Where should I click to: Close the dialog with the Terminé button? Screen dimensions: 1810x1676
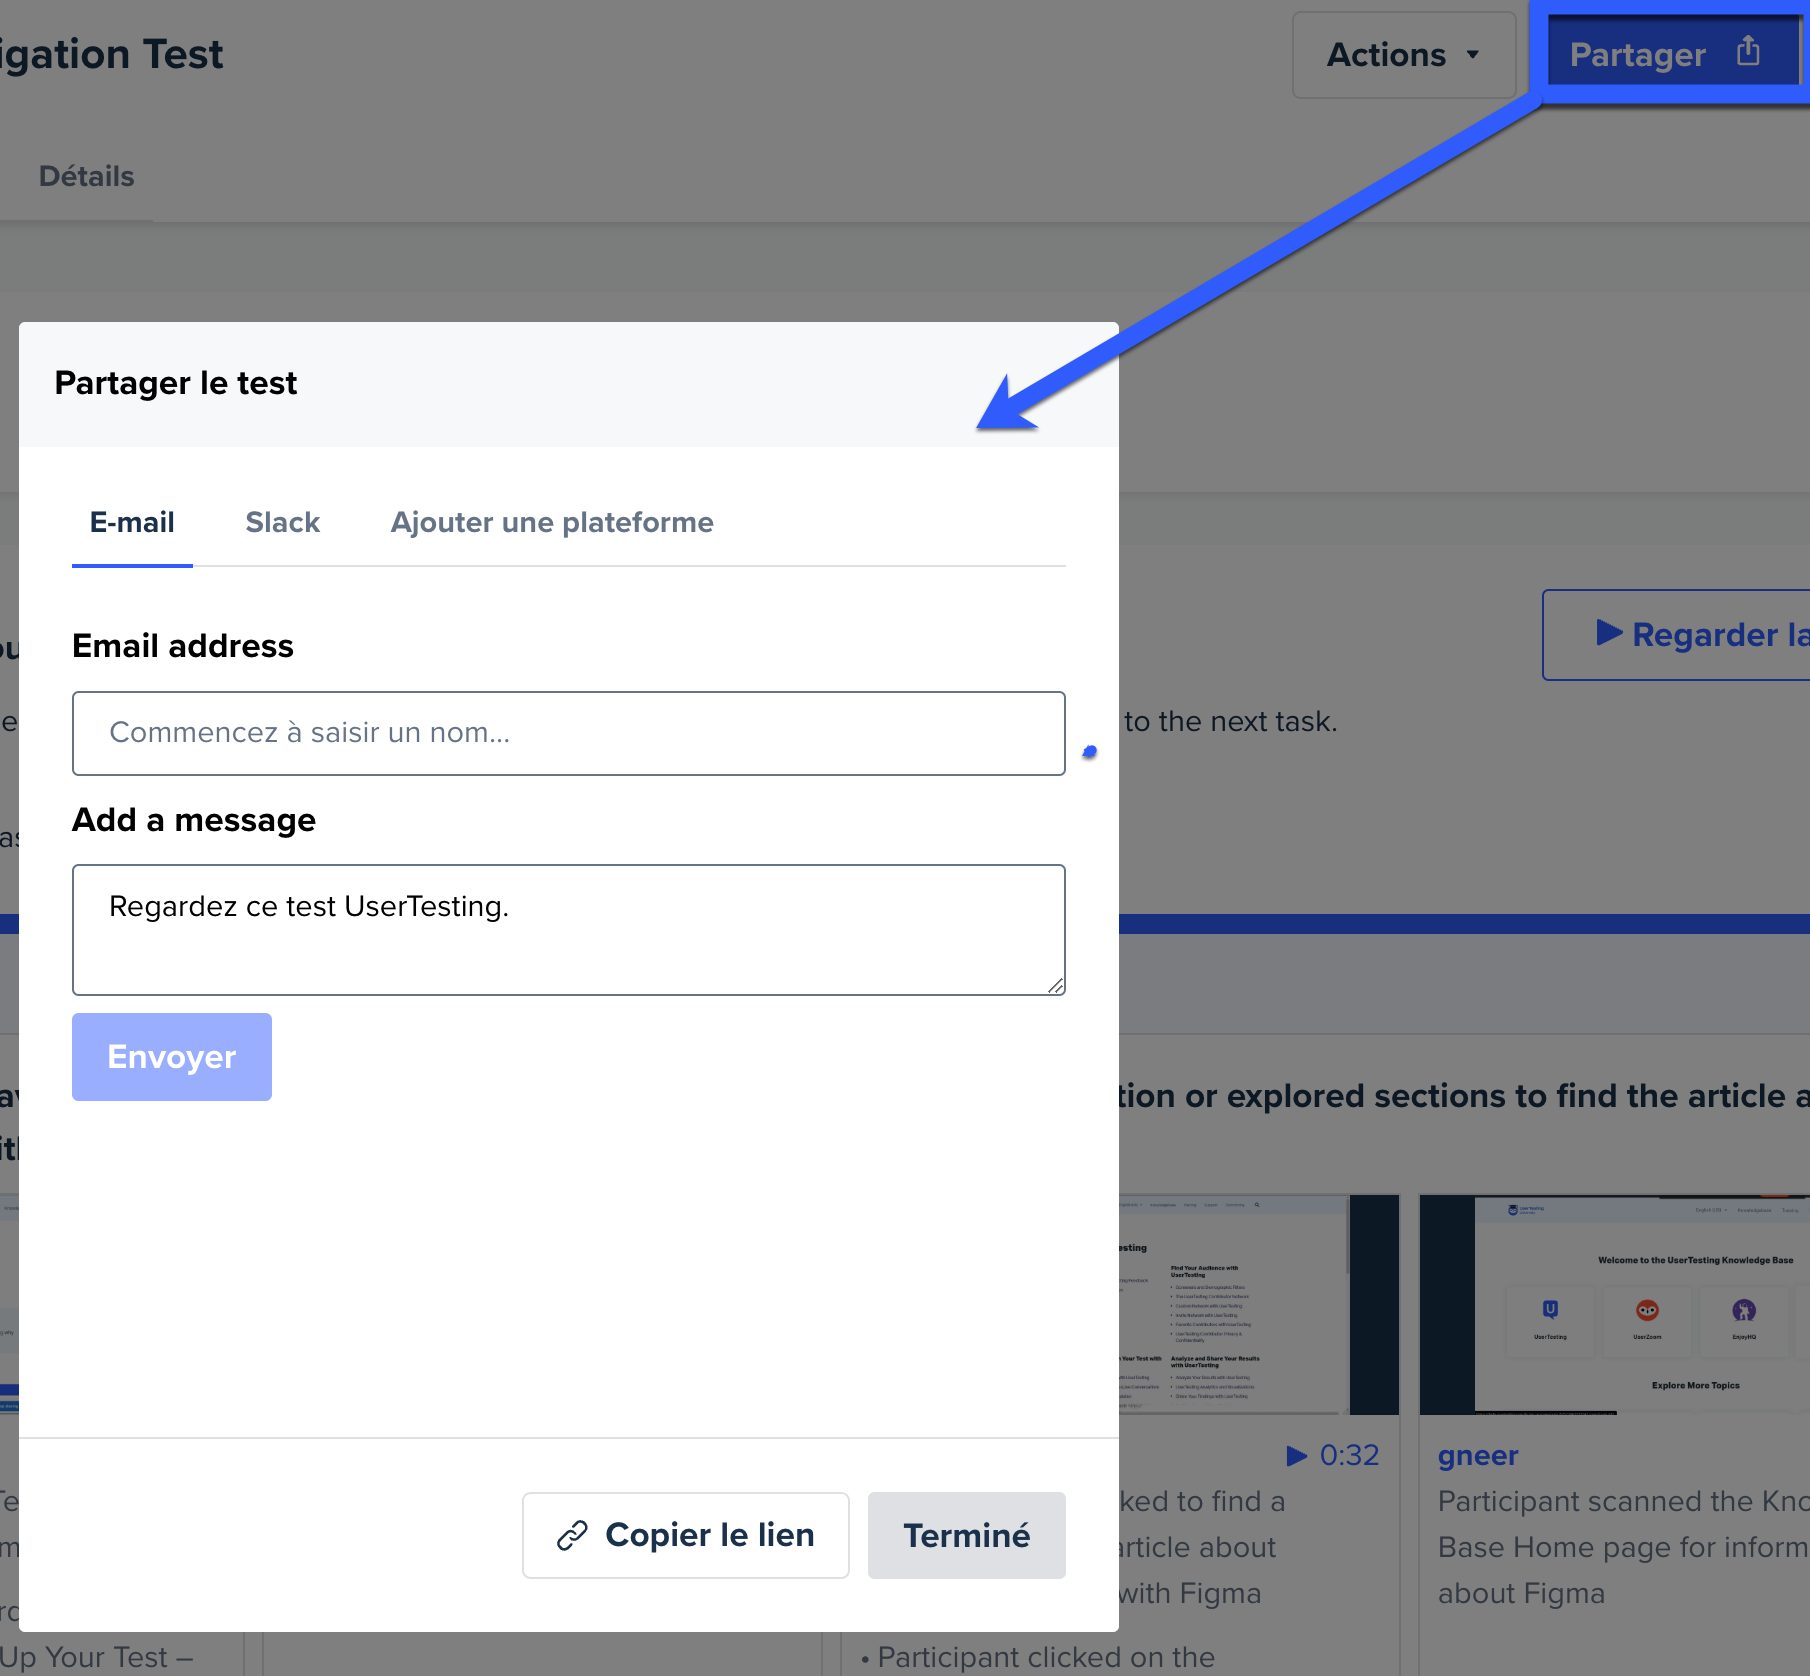(966, 1535)
